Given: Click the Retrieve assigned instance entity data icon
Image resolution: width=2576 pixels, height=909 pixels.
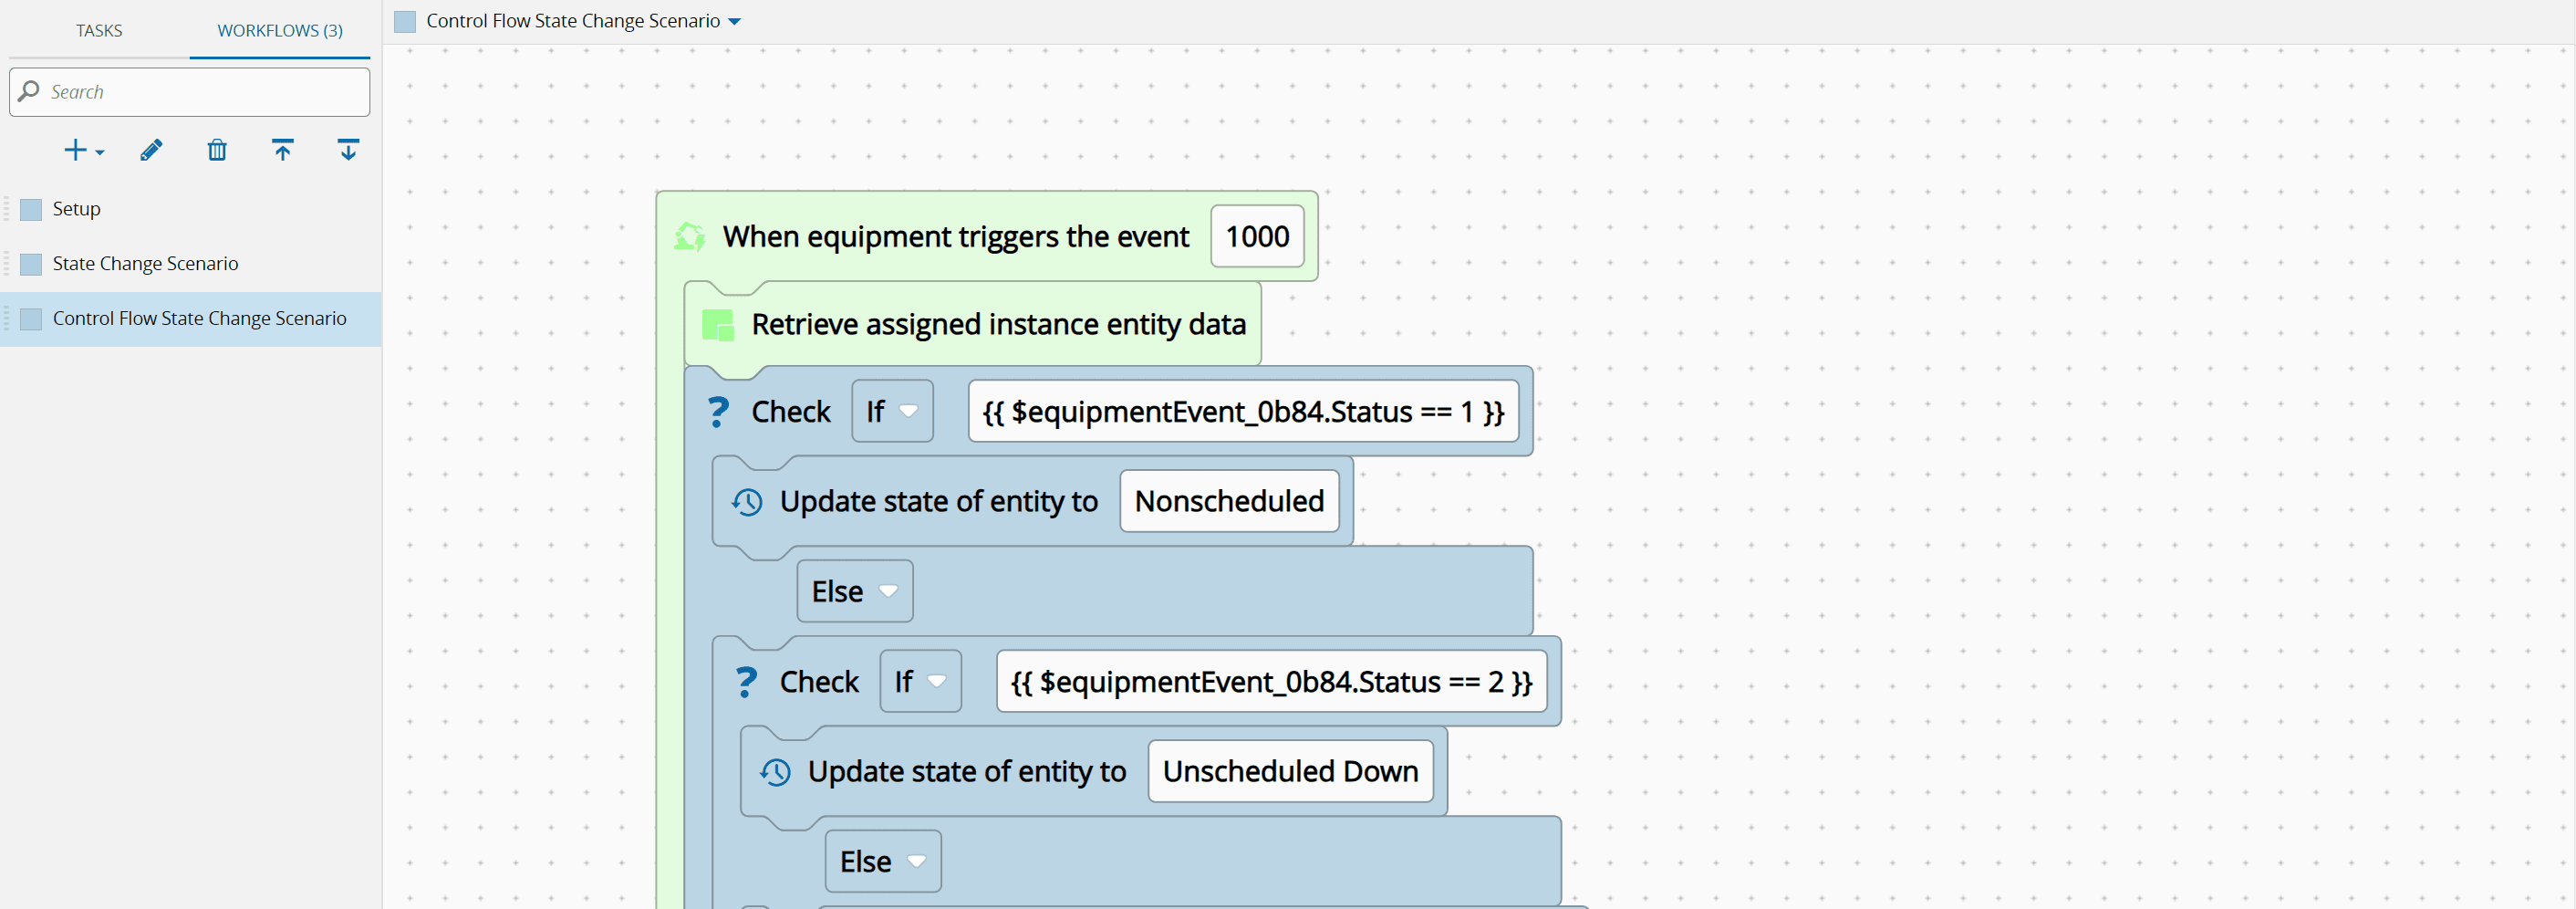Looking at the screenshot, I should [x=718, y=325].
